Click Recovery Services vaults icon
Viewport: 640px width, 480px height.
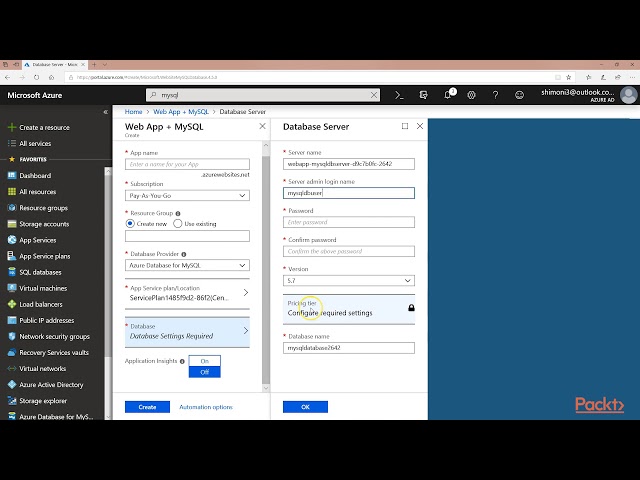[x=12, y=352]
